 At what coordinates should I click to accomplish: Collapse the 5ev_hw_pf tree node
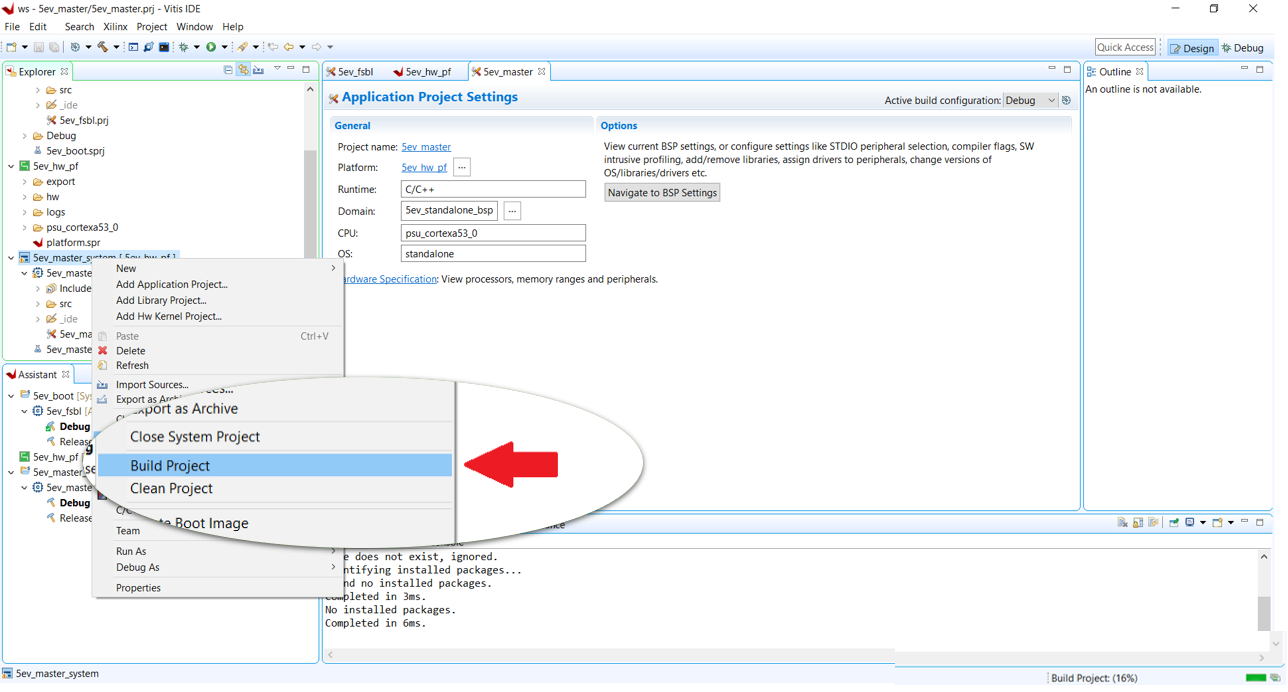tap(12, 166)
